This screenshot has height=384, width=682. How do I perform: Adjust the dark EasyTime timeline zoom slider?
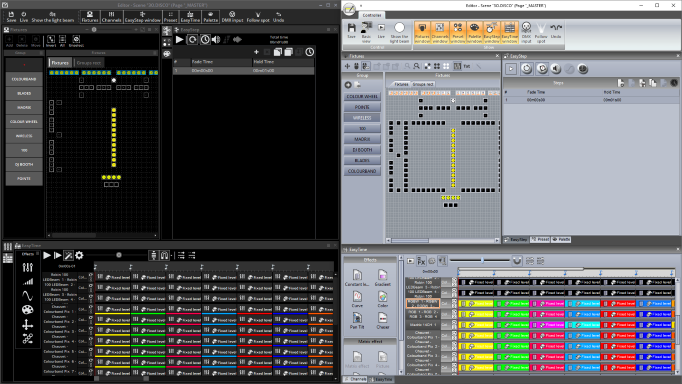click(x=119, y=255)
